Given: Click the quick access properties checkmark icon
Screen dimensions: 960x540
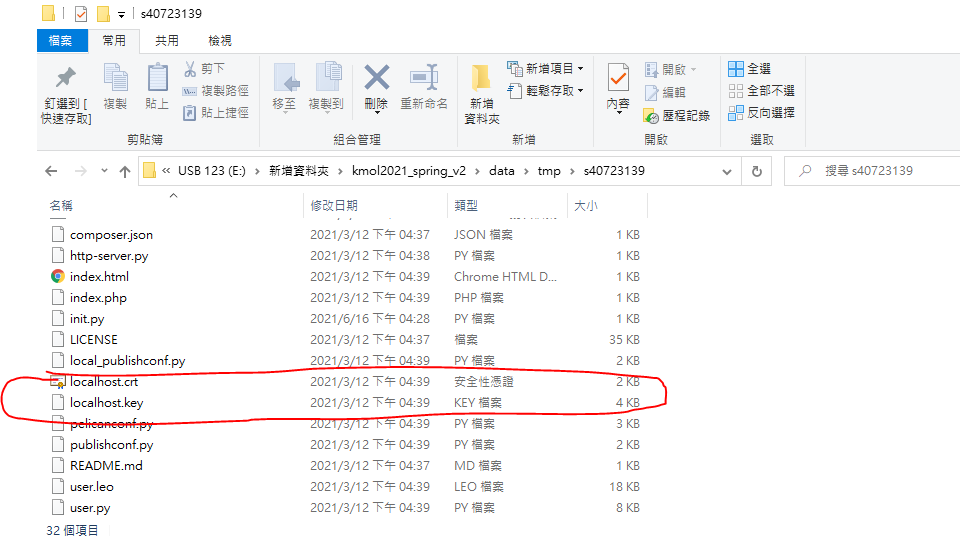Looking at the screenshot, I should 81,13.
